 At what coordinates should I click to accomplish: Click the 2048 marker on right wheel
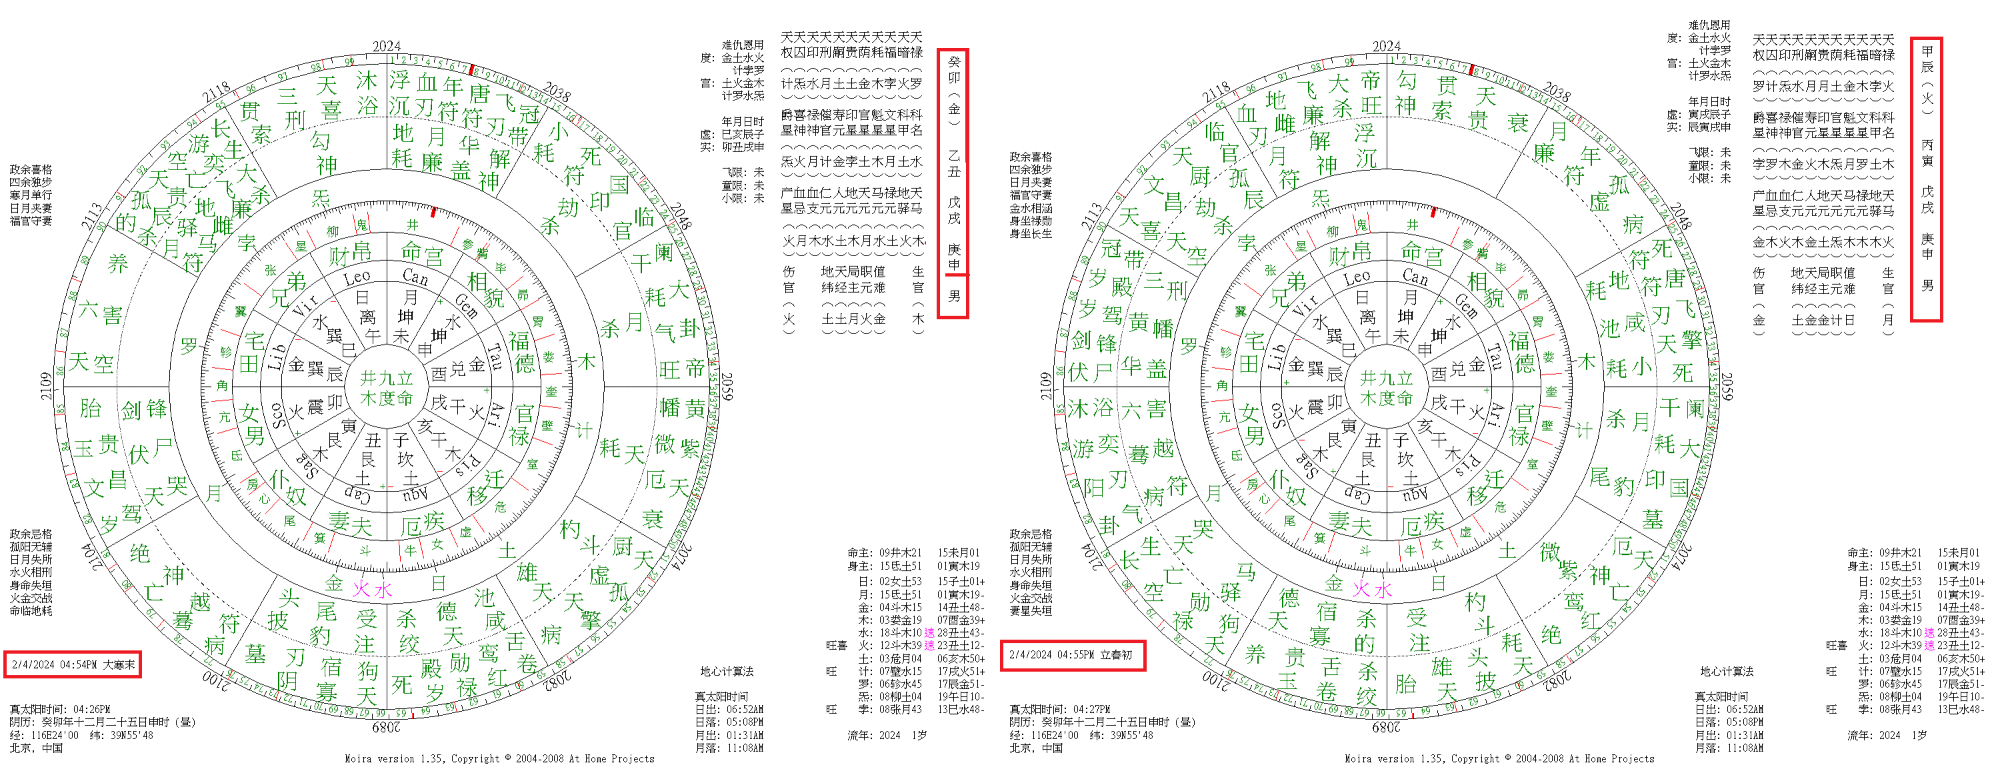click(1680, 217)
